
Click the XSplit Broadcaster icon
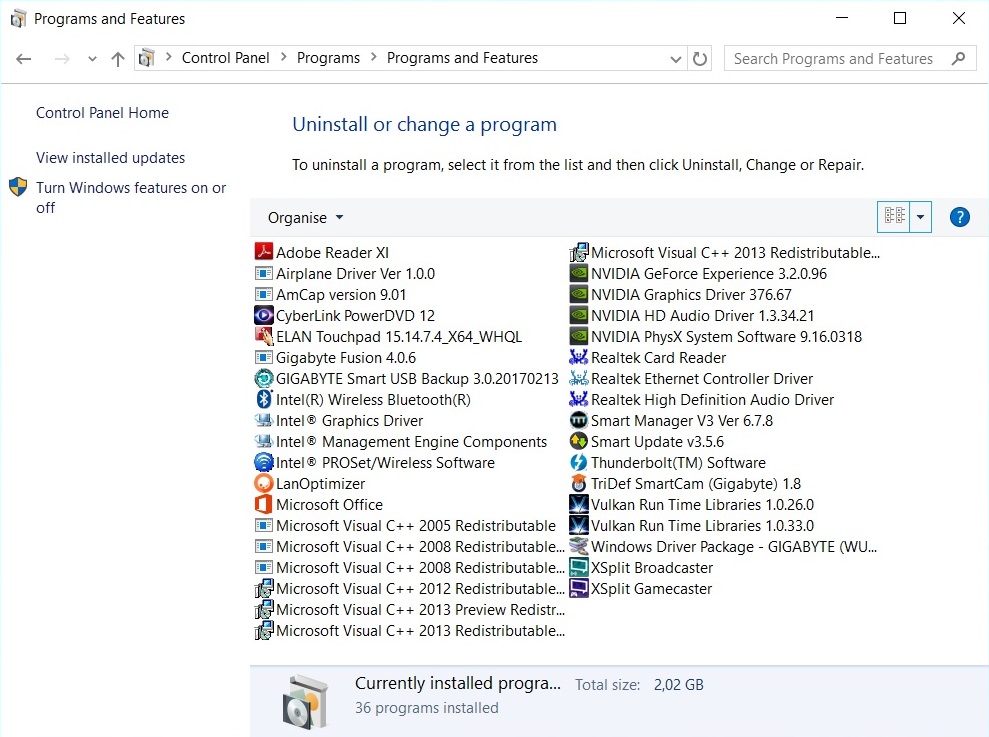coord(579,568)
